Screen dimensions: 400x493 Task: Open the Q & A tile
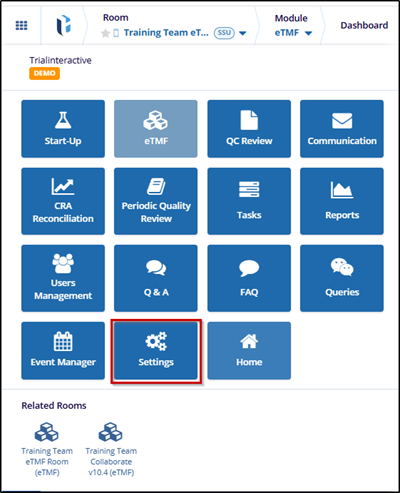[x=156, y=278]
